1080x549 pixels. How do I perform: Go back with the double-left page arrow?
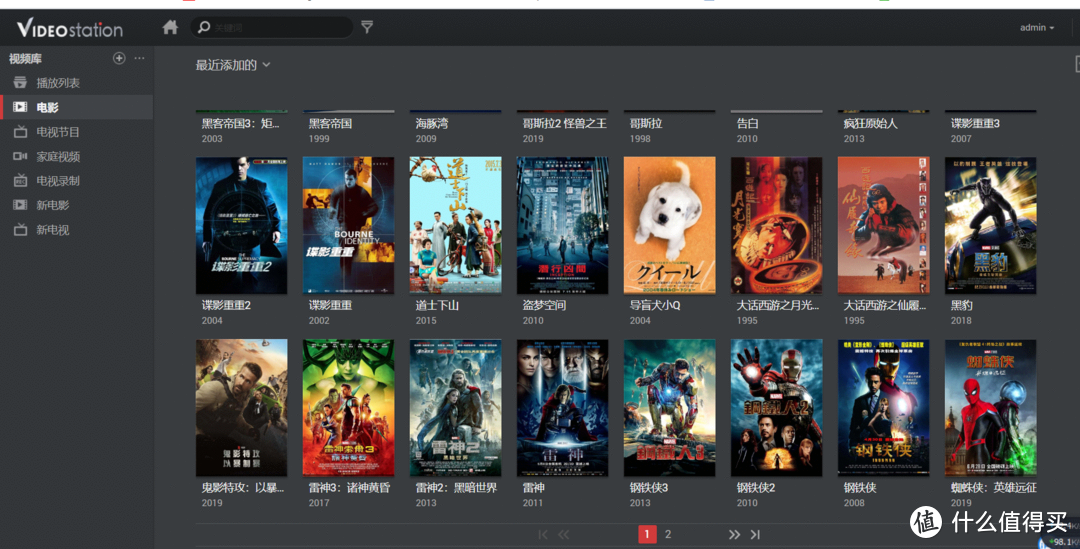[x=563, y=535]
